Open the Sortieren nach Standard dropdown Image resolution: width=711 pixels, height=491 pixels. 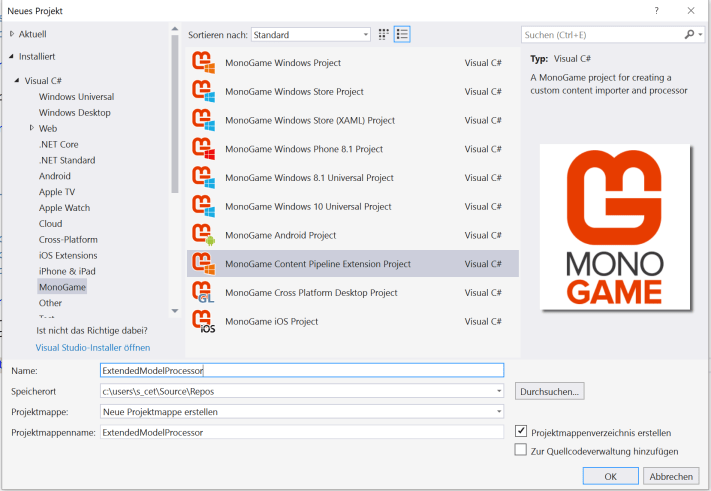311,35
